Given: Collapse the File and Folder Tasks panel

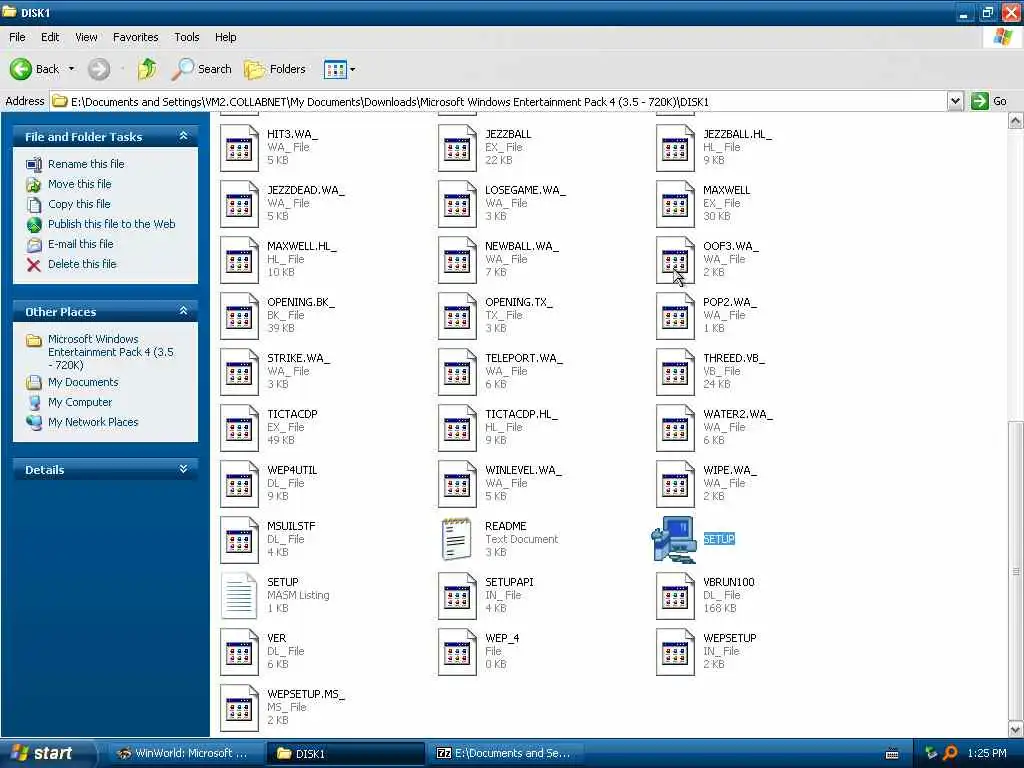Looking at the screenshot, I should pos(184,136).
